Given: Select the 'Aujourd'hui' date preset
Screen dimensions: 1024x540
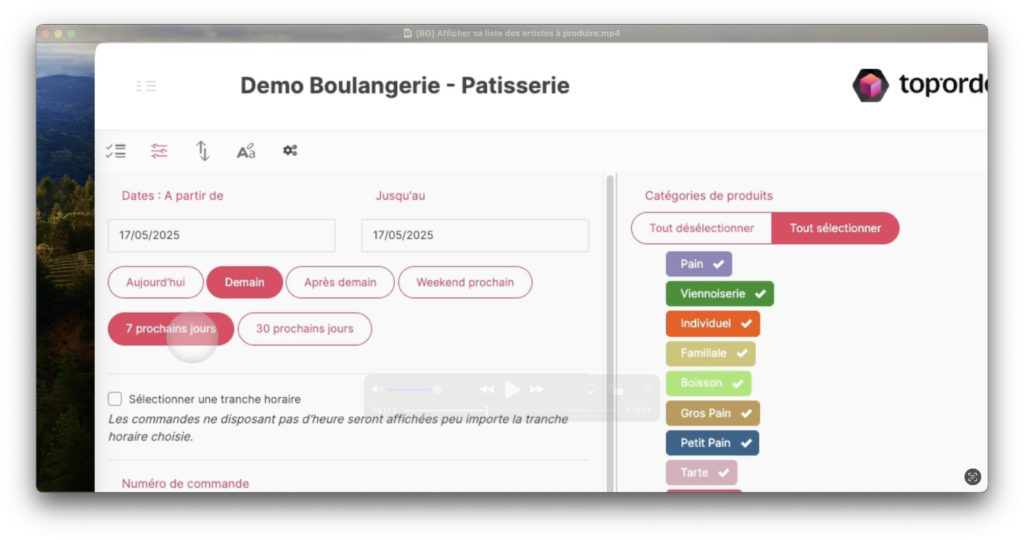Looking at the screenshot, I should click(x=155, y=282).
